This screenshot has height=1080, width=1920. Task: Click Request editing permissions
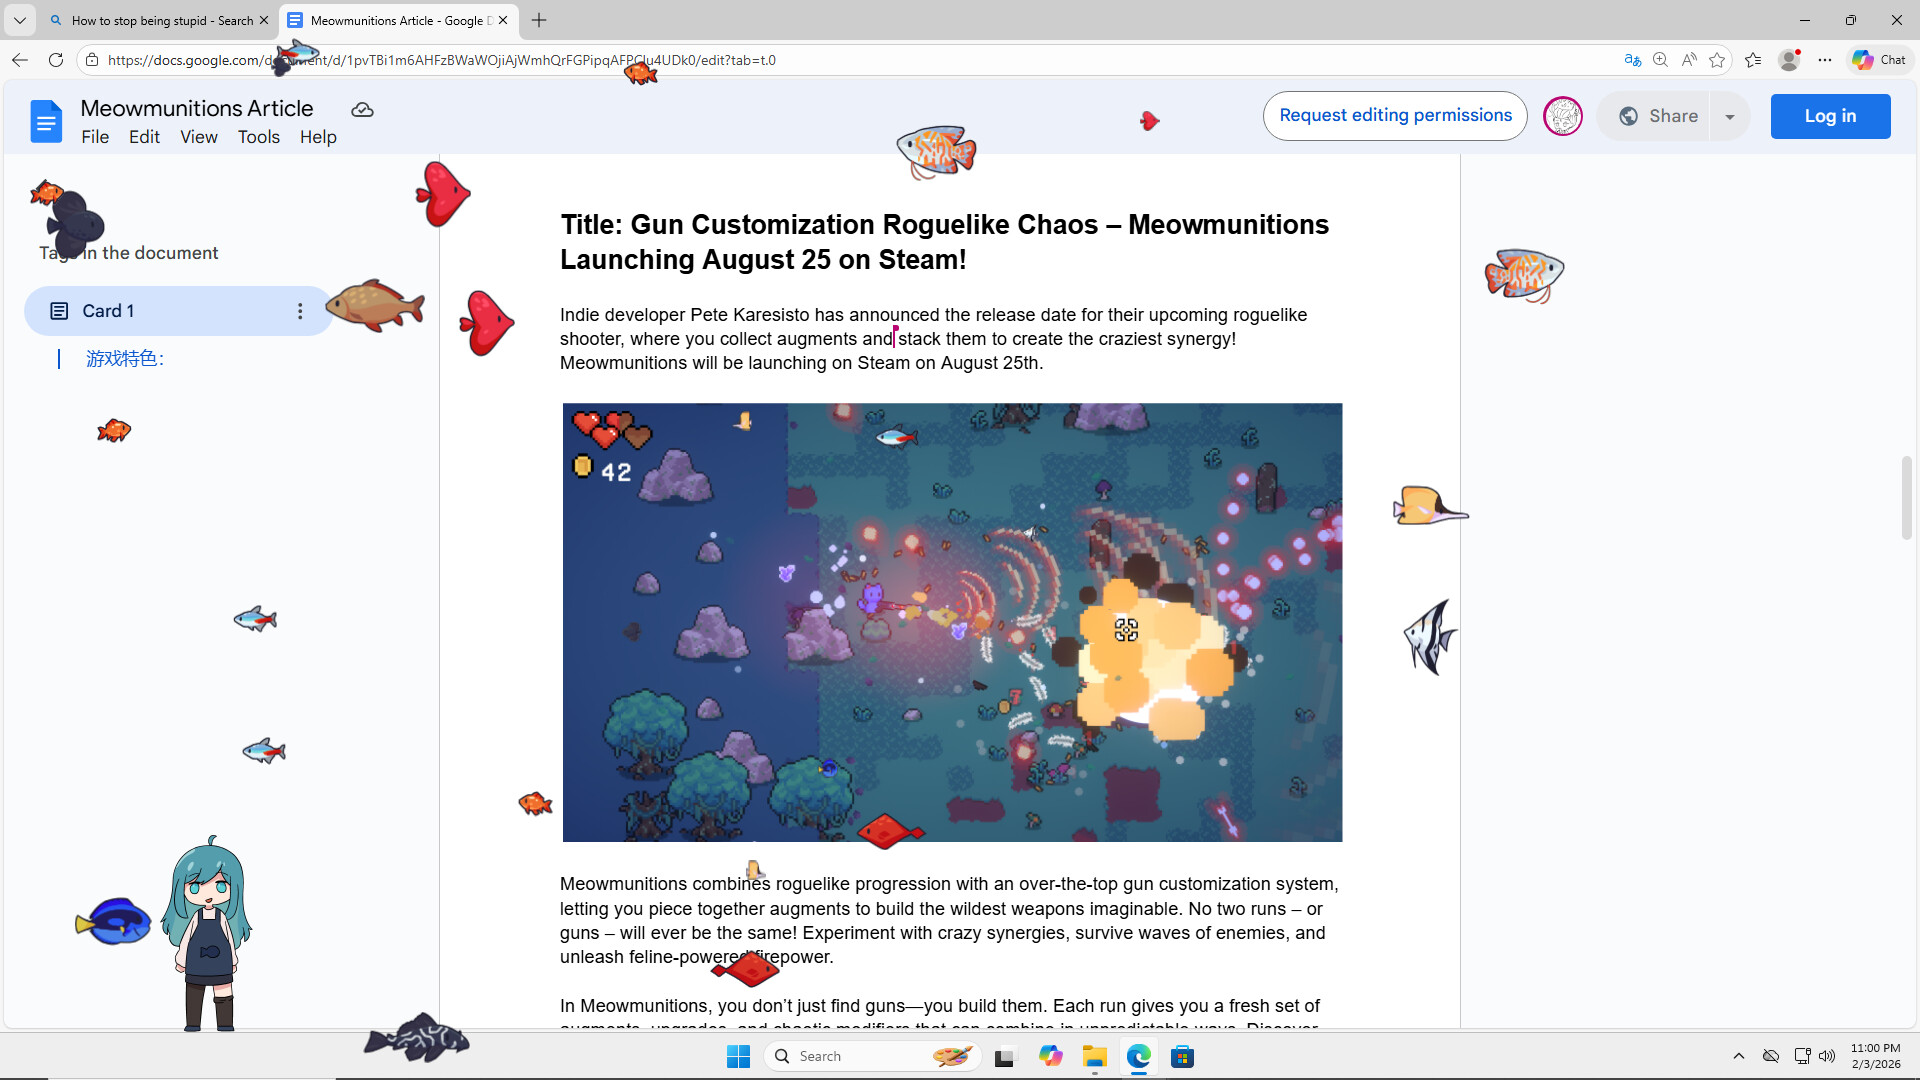[1395, 115]
